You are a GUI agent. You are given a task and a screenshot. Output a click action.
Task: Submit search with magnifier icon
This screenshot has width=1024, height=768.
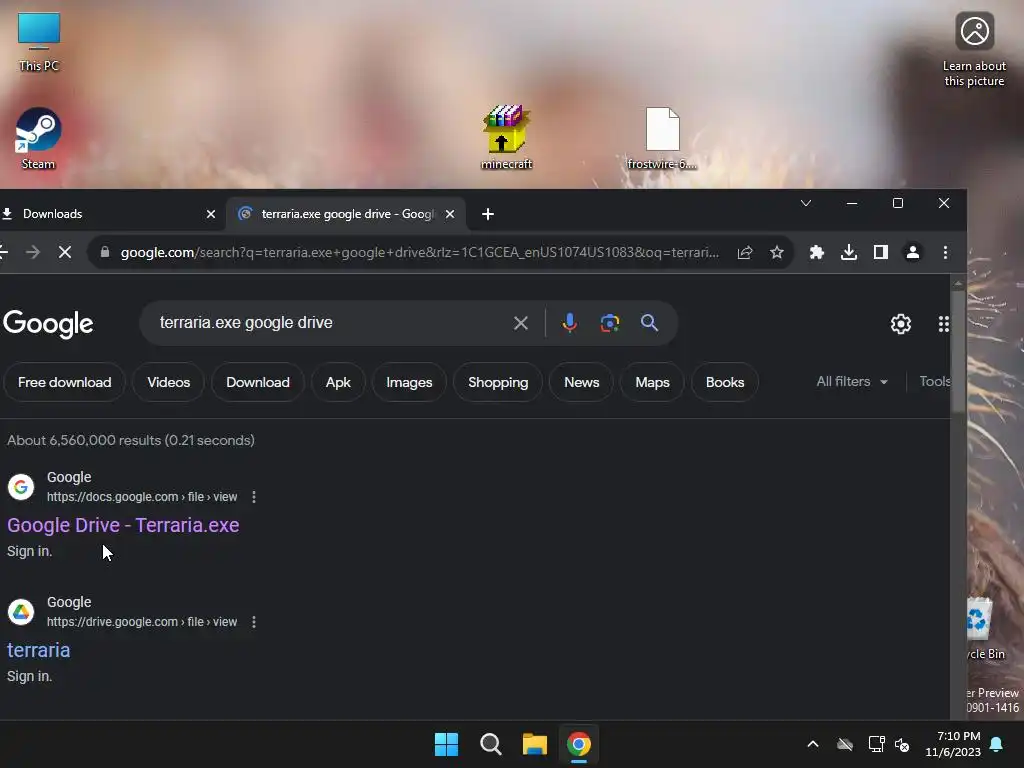point(649,323)
